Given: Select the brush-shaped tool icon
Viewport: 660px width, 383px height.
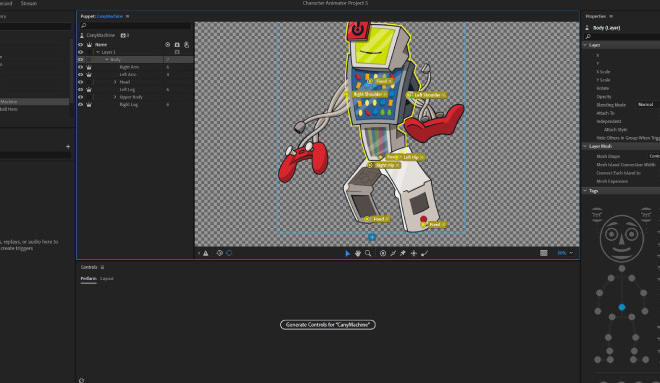Looking at the screenshot, I should point(424,253).
